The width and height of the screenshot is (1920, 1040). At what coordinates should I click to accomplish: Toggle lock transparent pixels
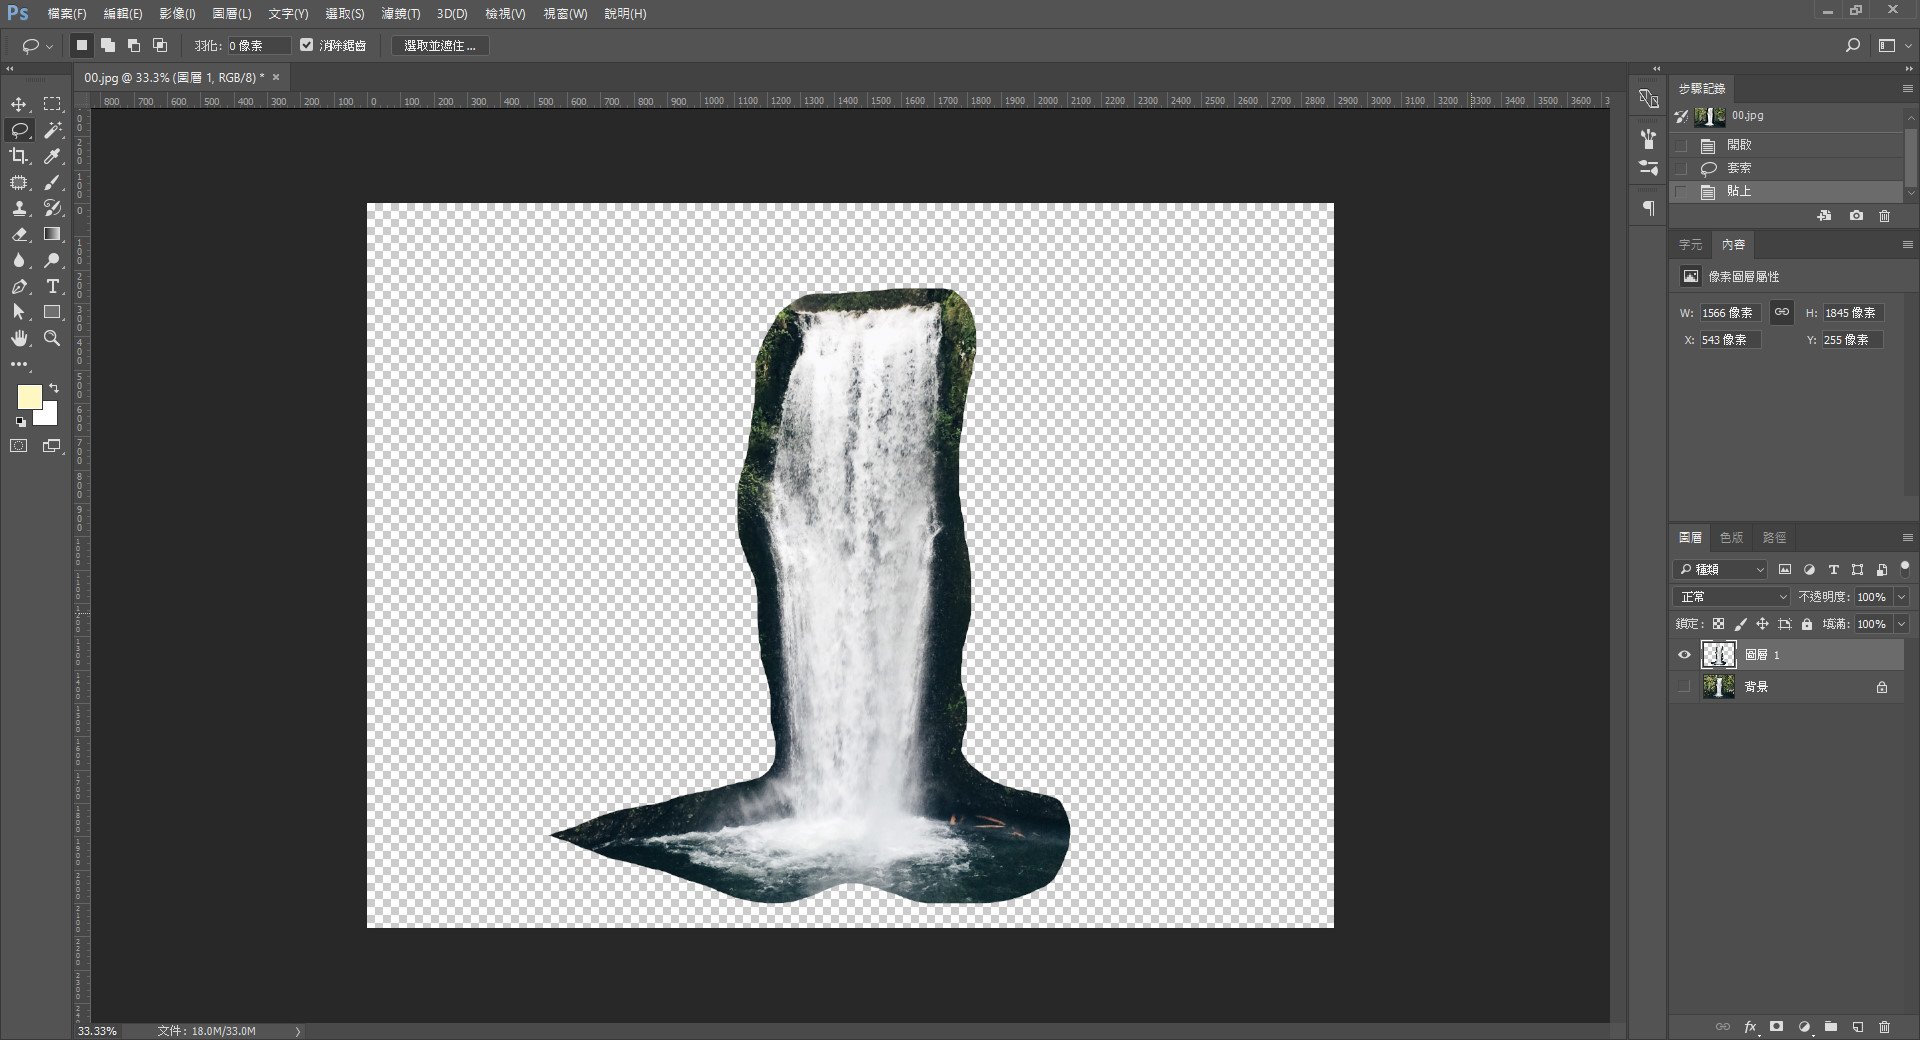[1718, 624]
